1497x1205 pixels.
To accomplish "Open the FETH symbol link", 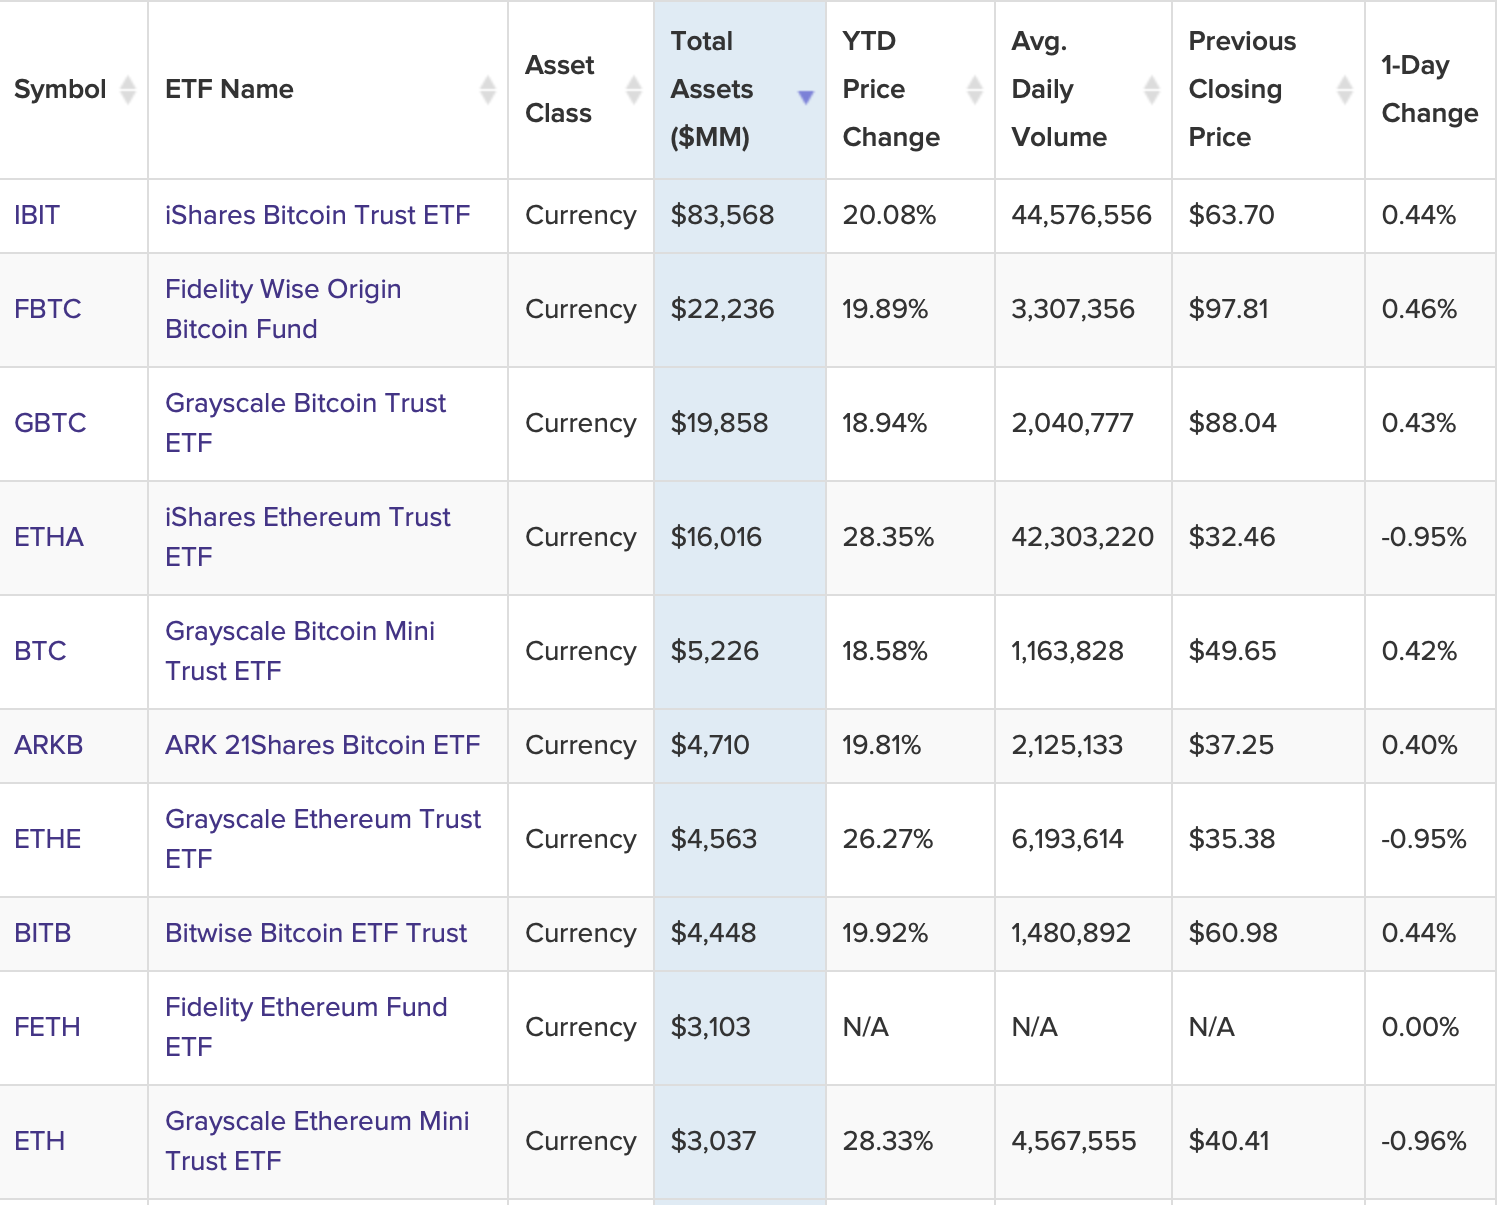I will pos(47,1027).
